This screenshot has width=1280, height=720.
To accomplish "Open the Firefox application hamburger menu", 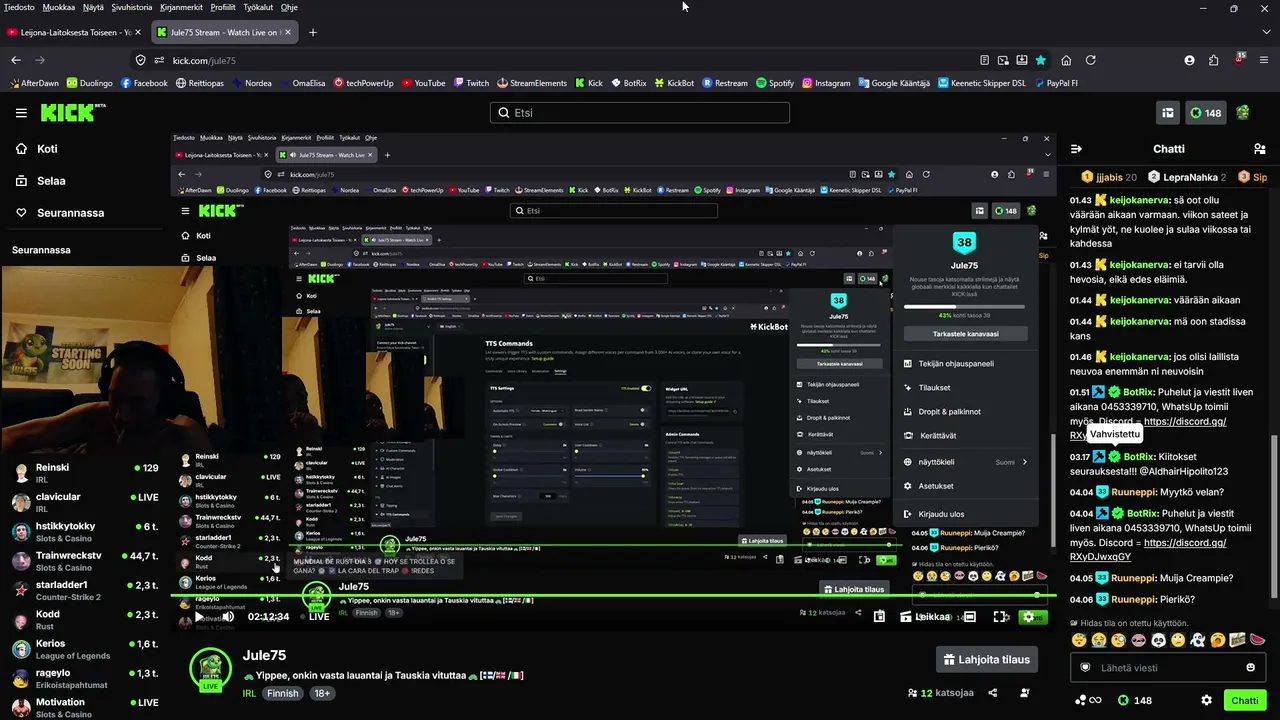I will tap(1264, 60).
